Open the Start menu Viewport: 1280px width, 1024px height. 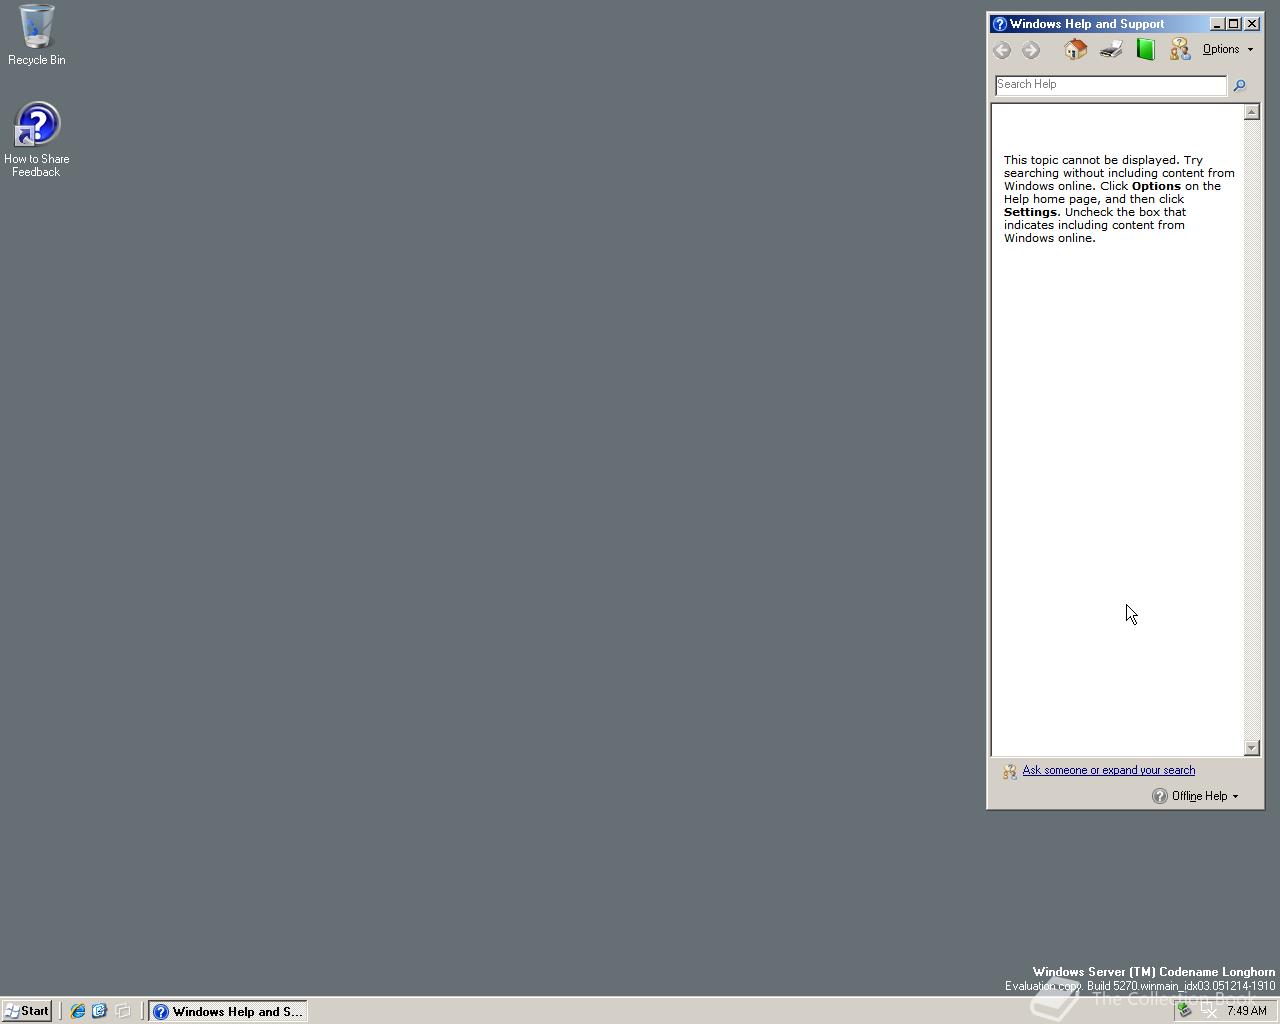tap(27, 1011)
